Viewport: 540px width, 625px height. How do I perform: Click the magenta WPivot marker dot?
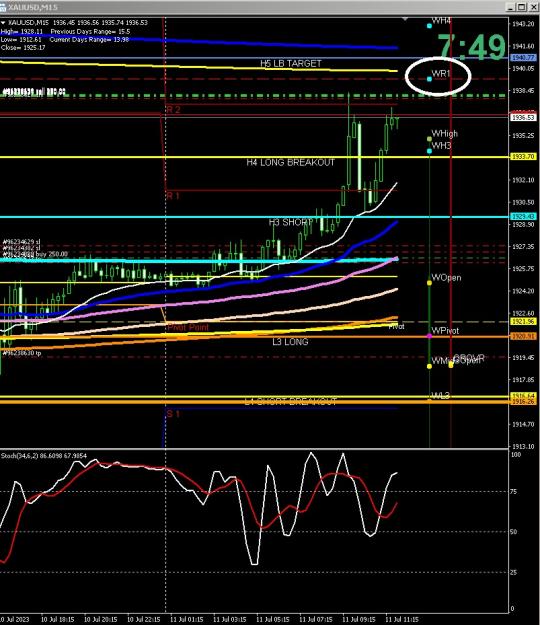point(429,336)
